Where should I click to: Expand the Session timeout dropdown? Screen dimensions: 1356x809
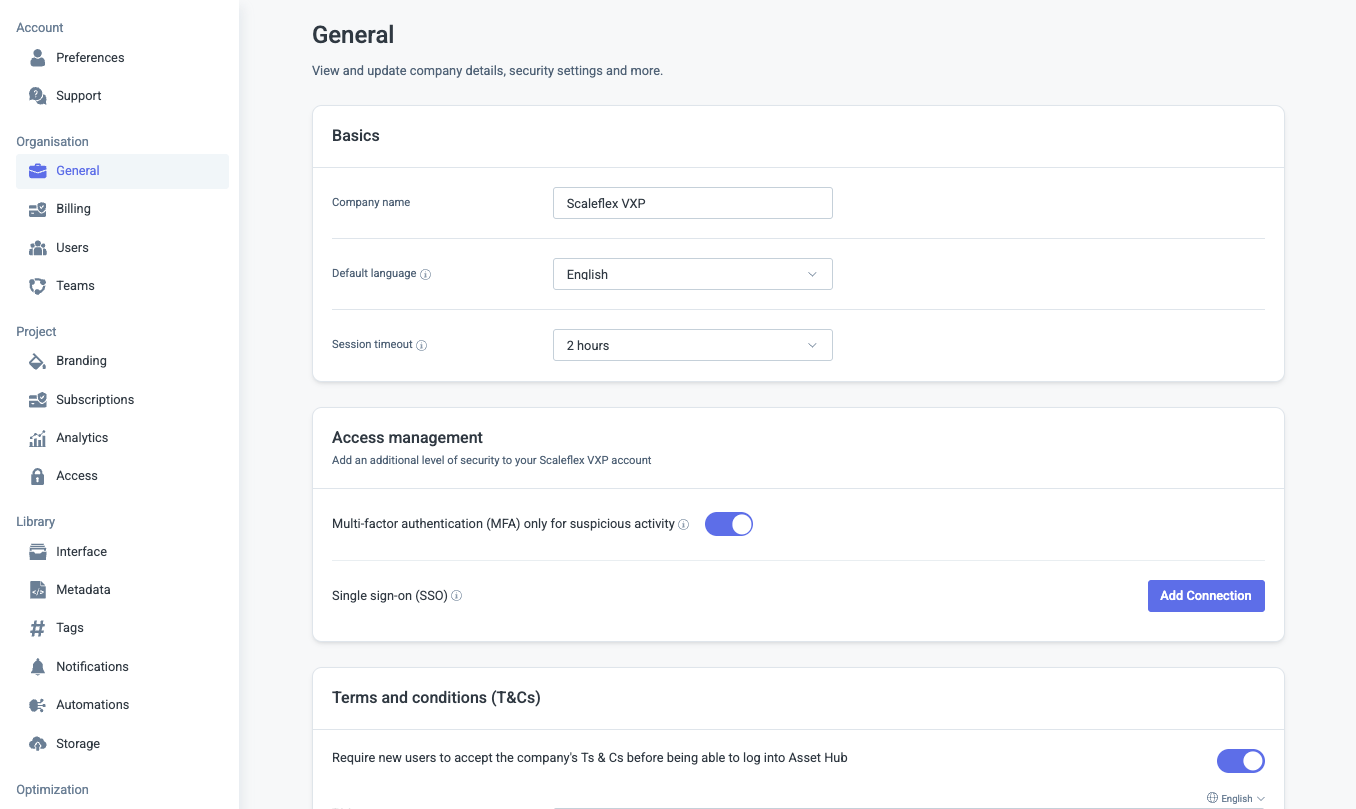[692, 345]
